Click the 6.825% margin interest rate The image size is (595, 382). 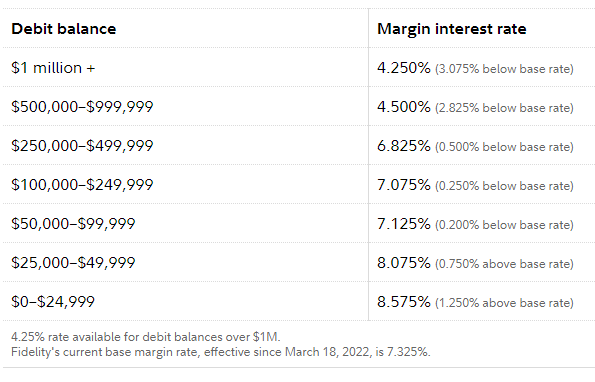coord(404,146)
